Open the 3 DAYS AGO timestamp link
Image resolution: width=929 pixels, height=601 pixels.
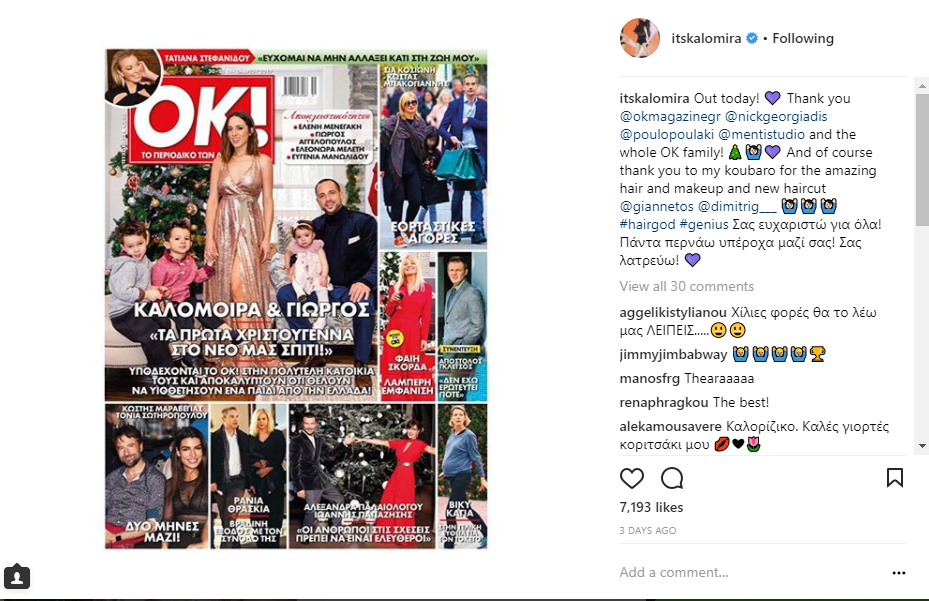648,530
